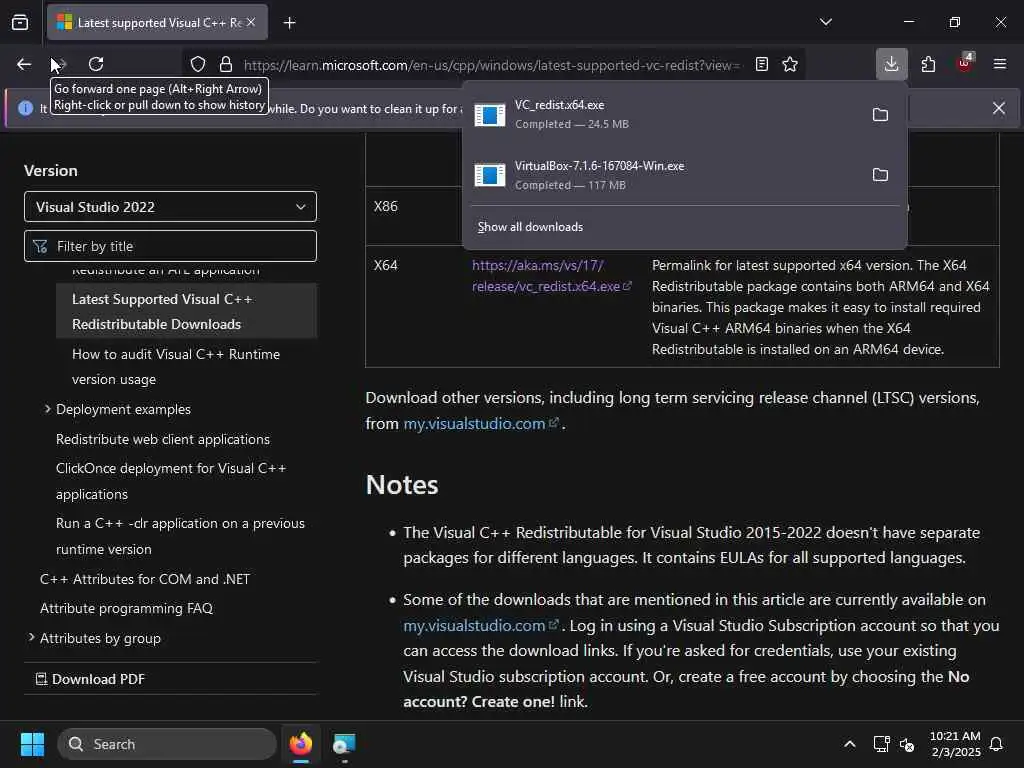The image size is (1024, 768).
Task: Open C++ Attributes for COM and .NET
Action: pos(145,579)
